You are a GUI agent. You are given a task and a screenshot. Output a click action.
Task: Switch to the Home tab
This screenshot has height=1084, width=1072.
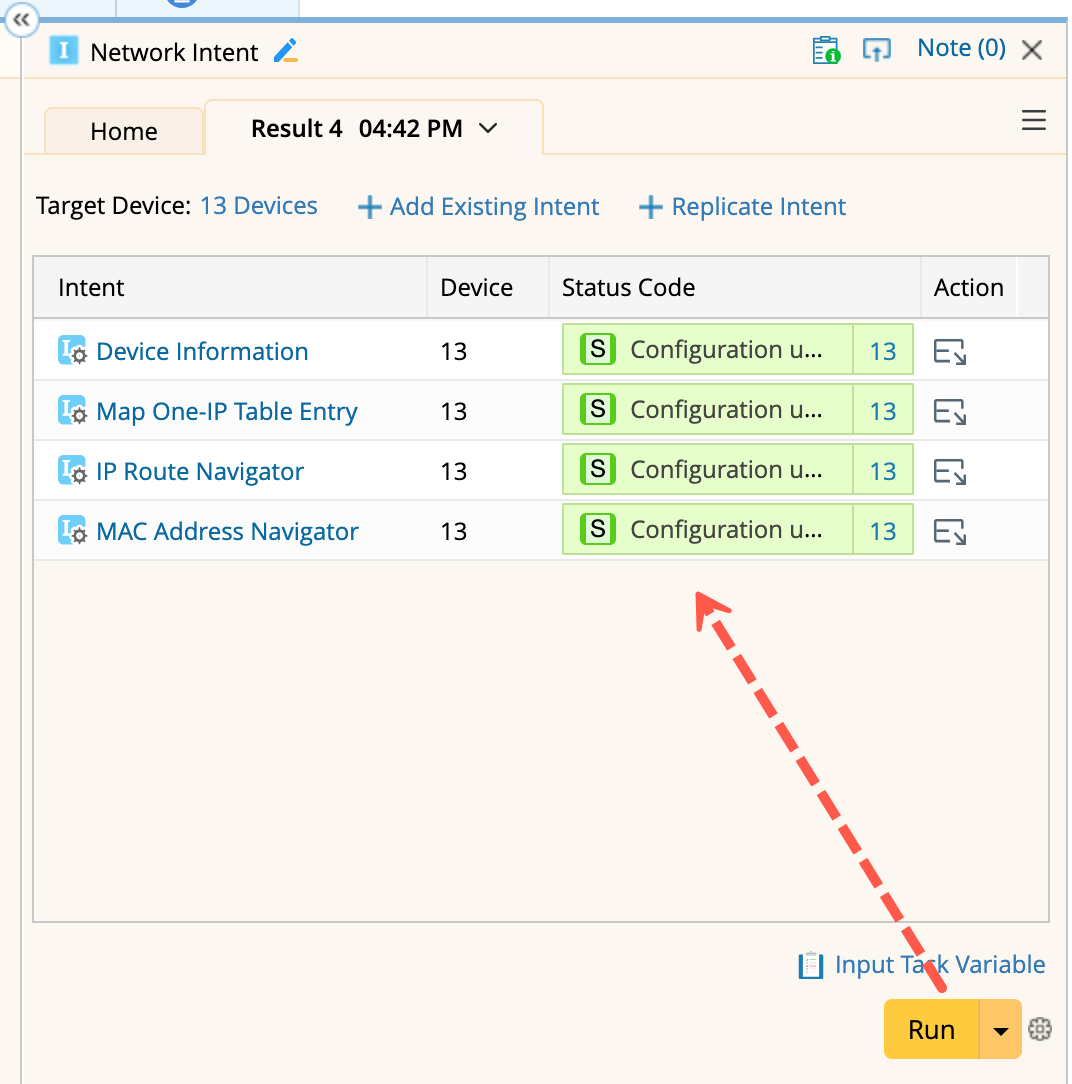point(124,131)
